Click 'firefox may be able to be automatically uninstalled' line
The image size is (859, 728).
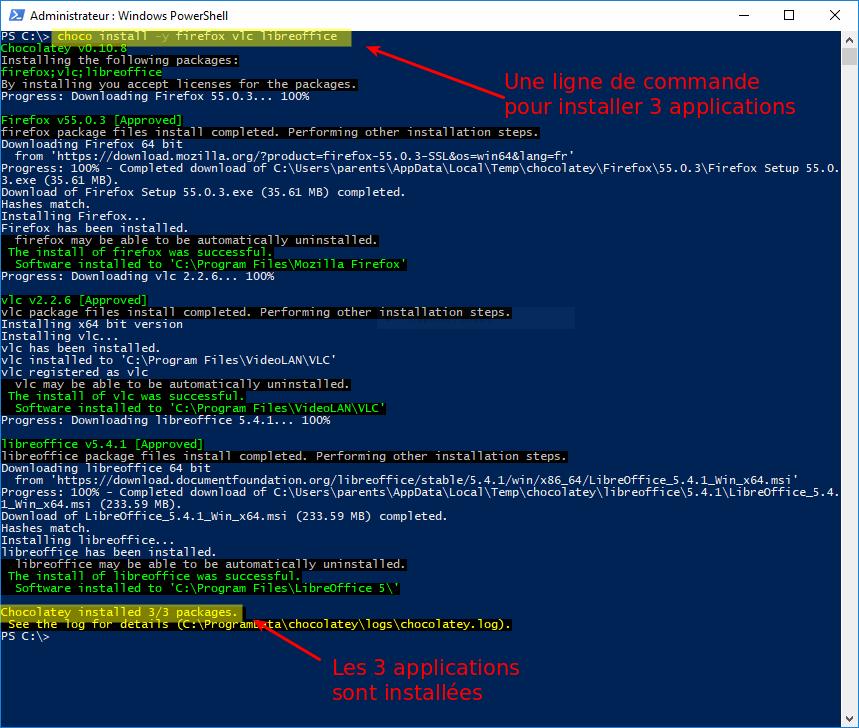coord(196,240)
